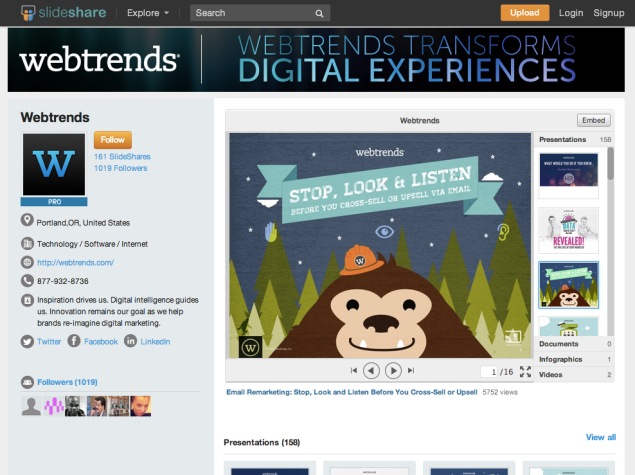
Task: Click the pink waveform follower avatar
Action: [53, 406]
